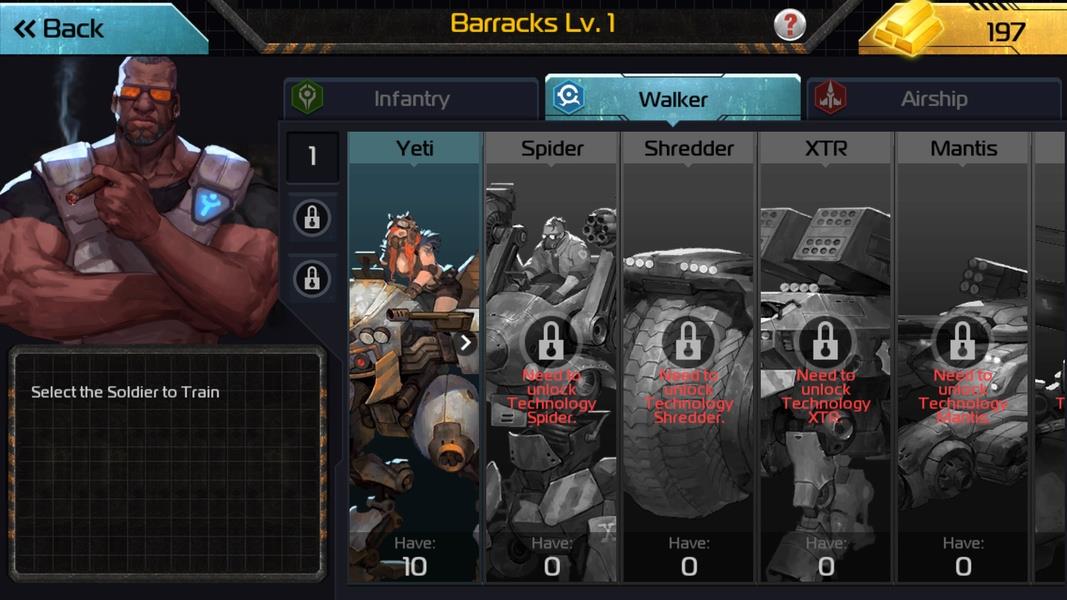Viewport: 1067px width, 600px height.
Task: Click the red Airship emblem icon
Action: tap(830, 97)
